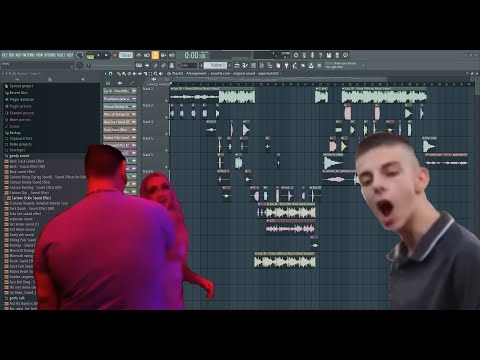This screenshot has width=480, height=360.
Task: Toggle the highlighted recording countdown icon
Action: pos(155,55)
